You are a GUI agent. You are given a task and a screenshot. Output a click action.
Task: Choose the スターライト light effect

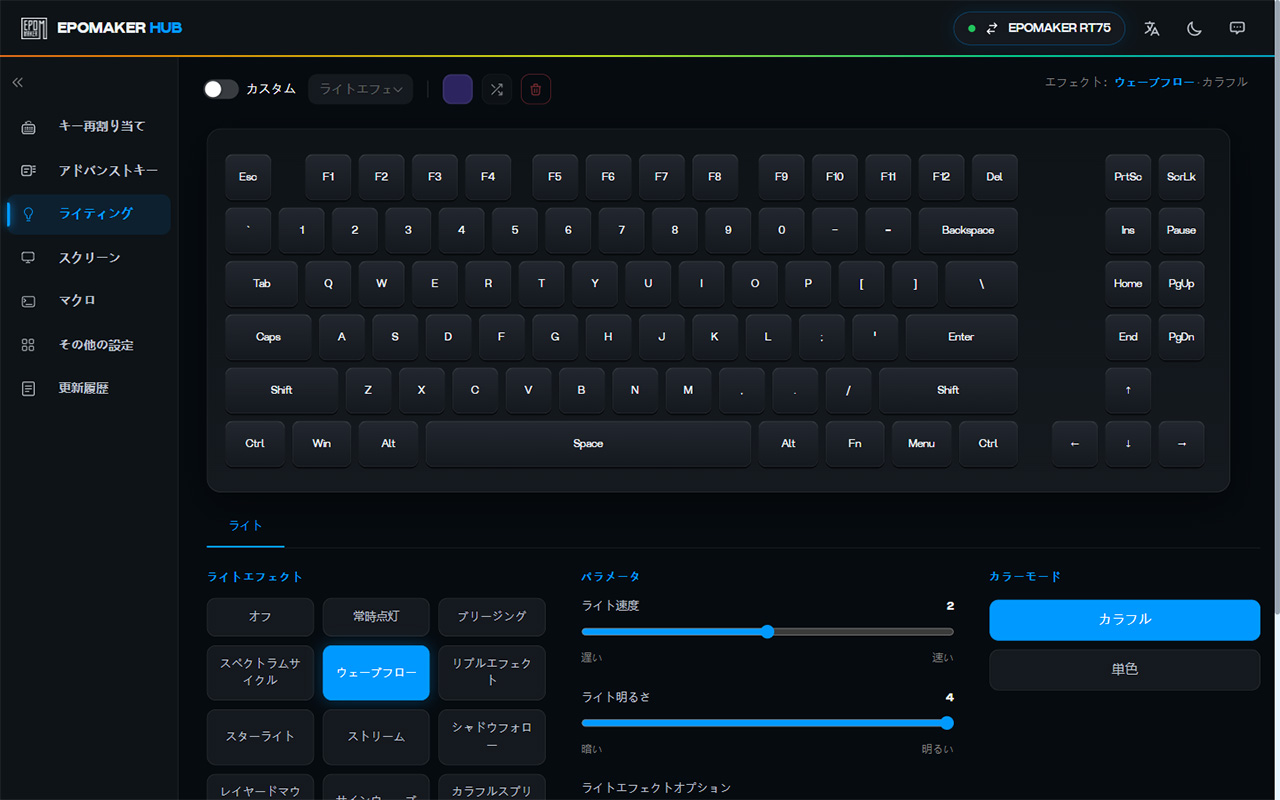pos(260,737)
